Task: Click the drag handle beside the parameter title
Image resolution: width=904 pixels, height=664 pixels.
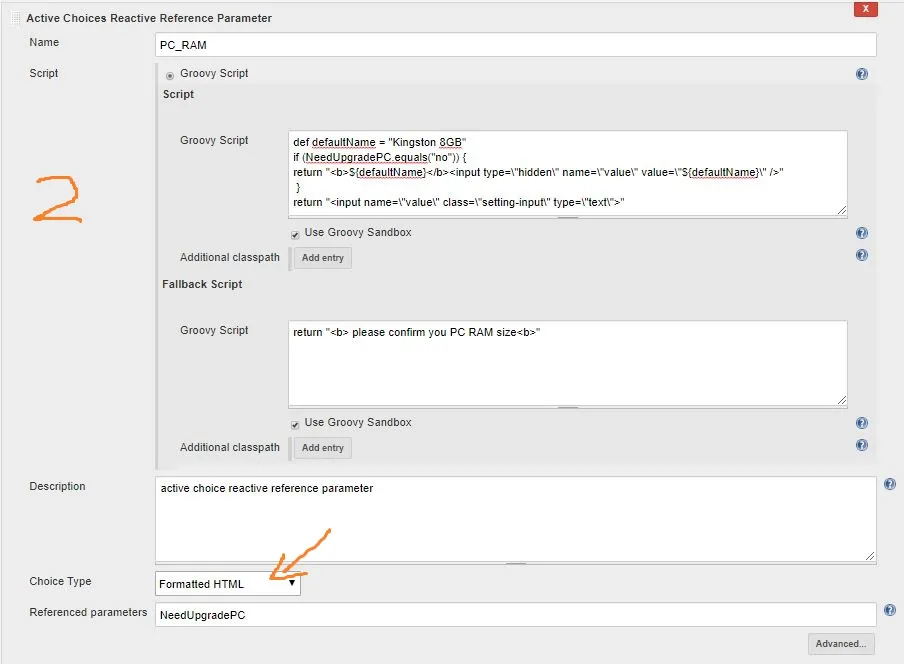Action: (16, 18)
